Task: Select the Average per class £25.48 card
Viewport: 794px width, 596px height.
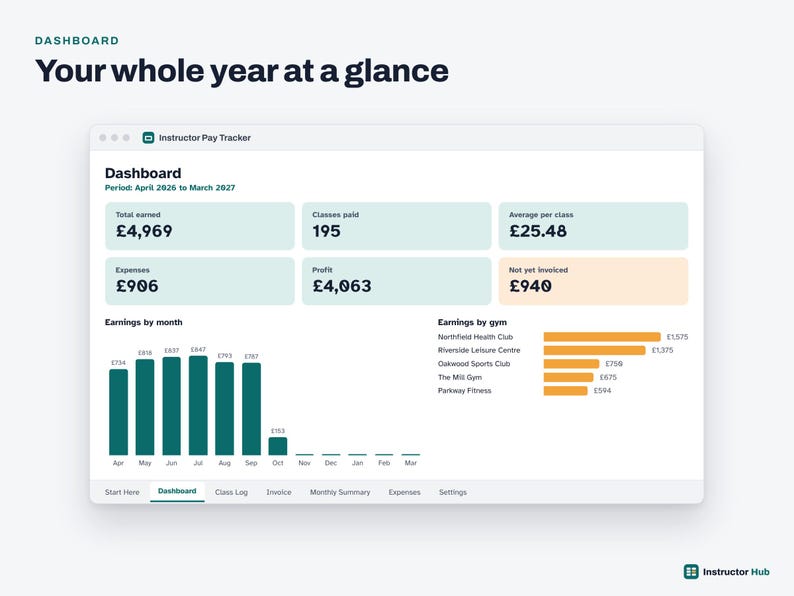Action: tap(593, 226)
